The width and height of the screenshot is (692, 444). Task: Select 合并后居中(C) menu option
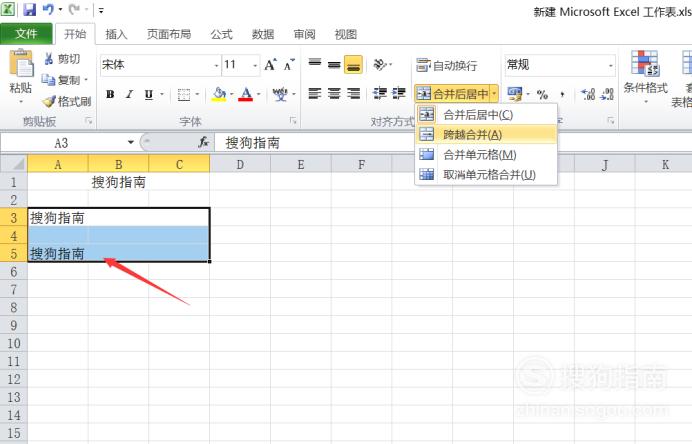[486, 115]
